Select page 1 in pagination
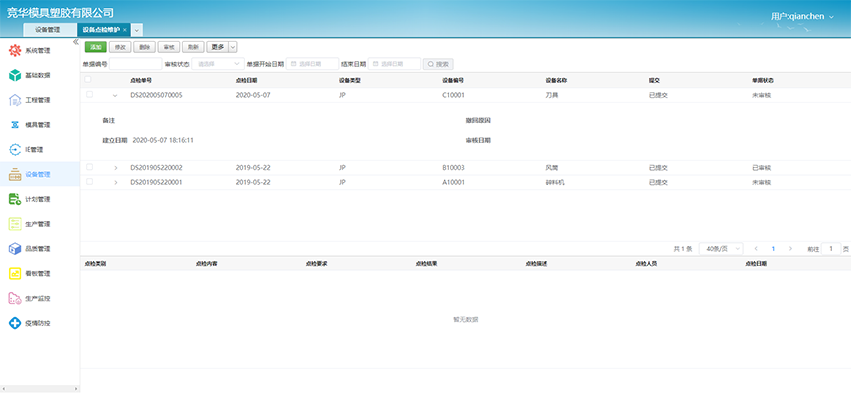The height and width of the screenshot is (393, 851). pos(773,249)
